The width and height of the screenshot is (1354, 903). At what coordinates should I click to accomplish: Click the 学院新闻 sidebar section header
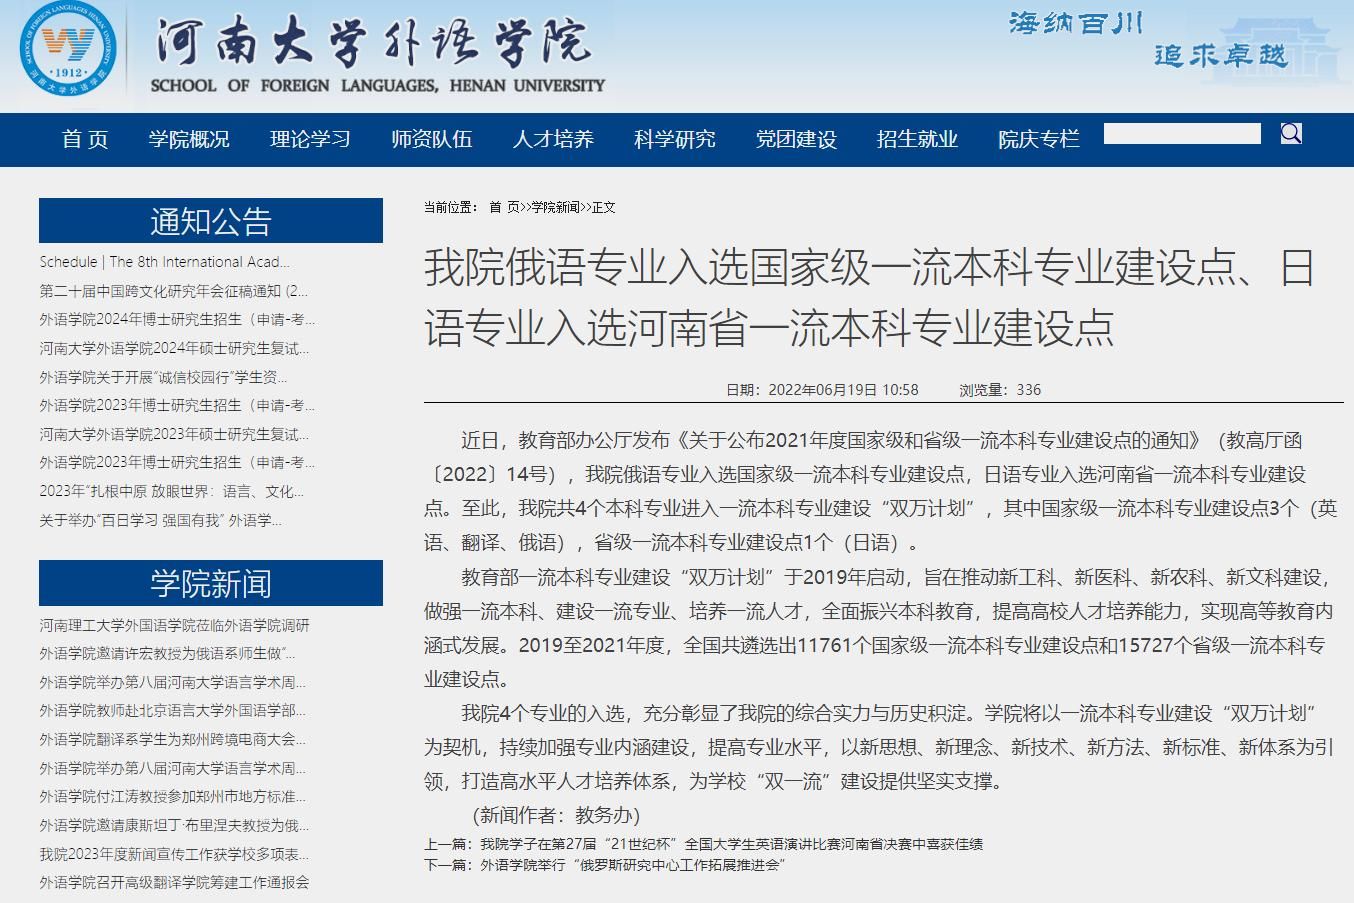(x=211, y=583)
